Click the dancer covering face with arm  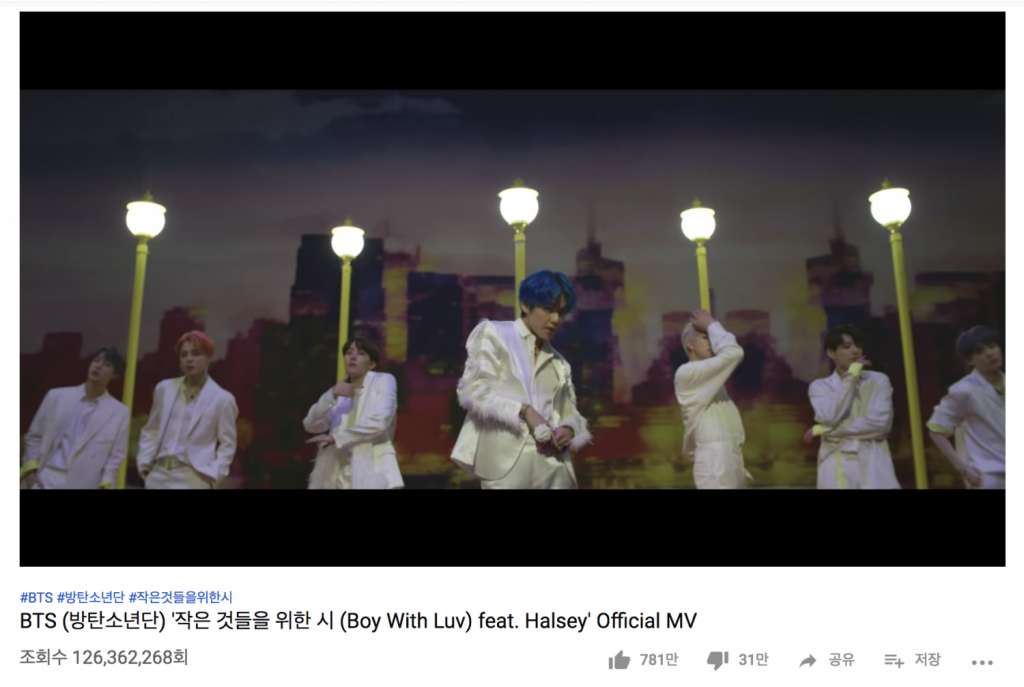click(711, 398)
